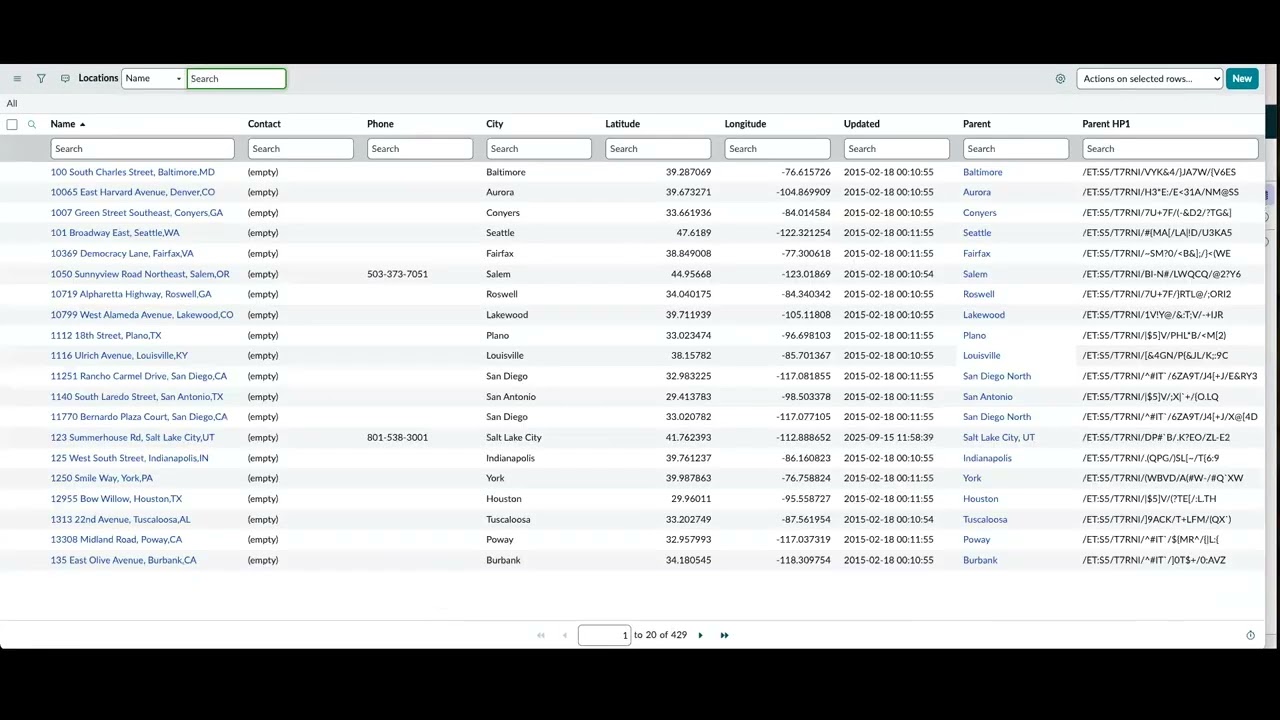1280x720 pixels.
Task: Open the Name field selector dropdown
Action: click(152, 78)
